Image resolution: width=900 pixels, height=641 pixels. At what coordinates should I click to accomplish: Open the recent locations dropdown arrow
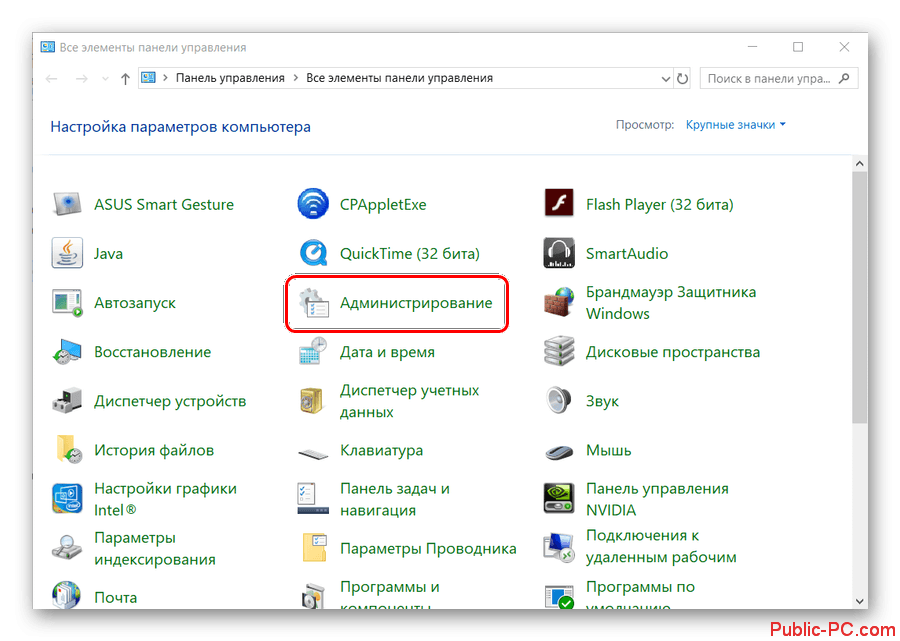coord(105,79)
